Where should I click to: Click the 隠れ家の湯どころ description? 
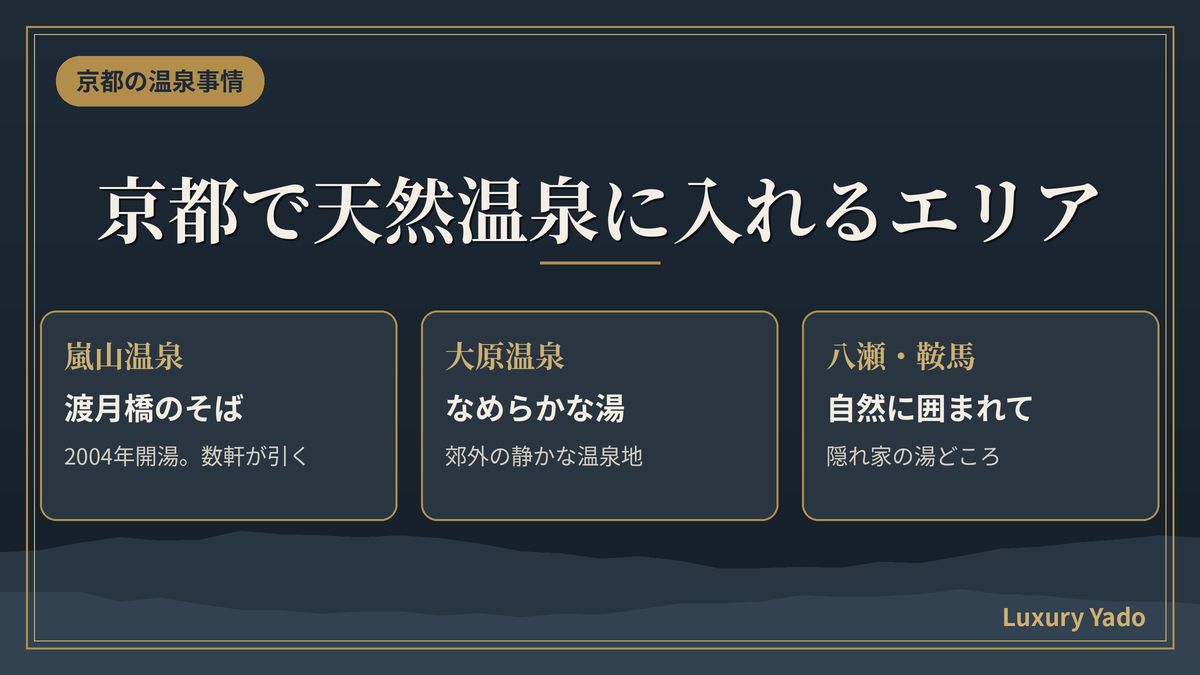pyautogui.click(x=914, y=457)
